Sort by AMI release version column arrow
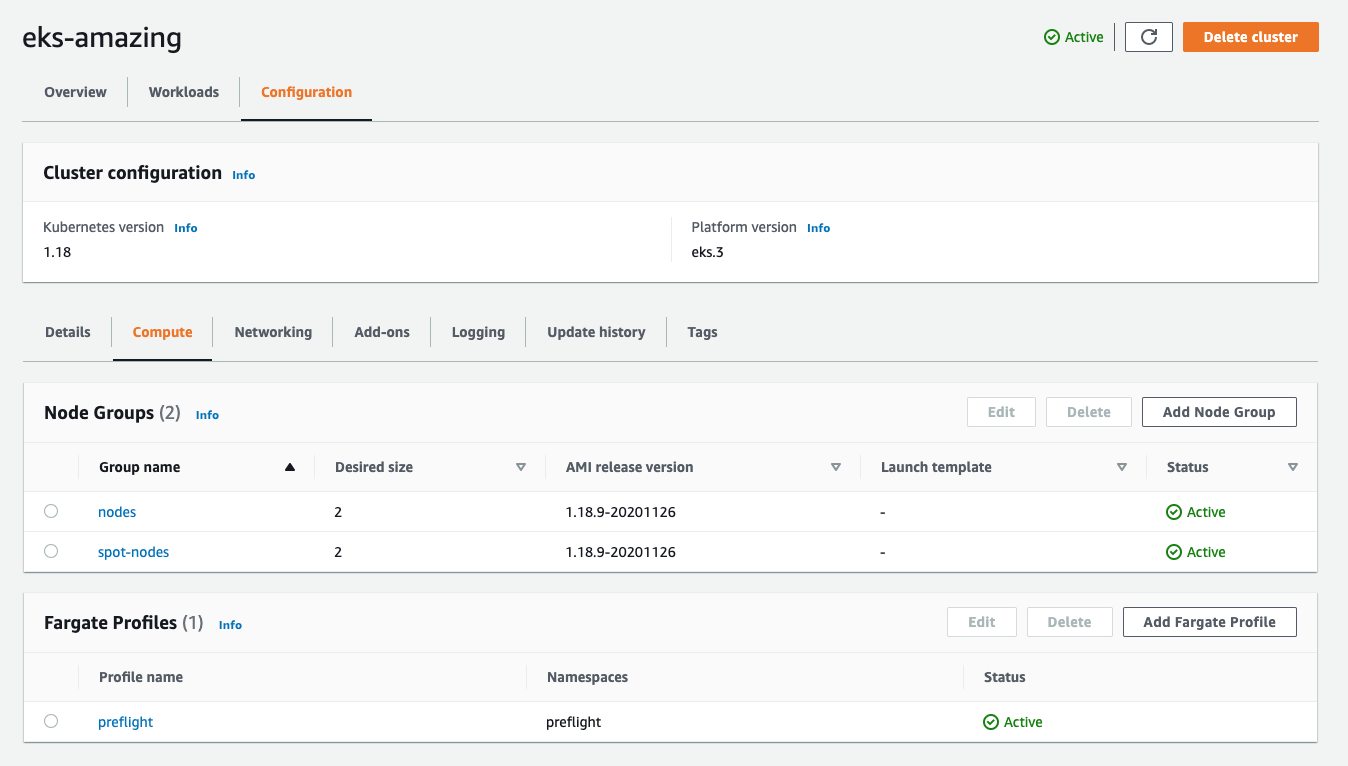The width and height of the screenshot is (1348, 766). 836,467
